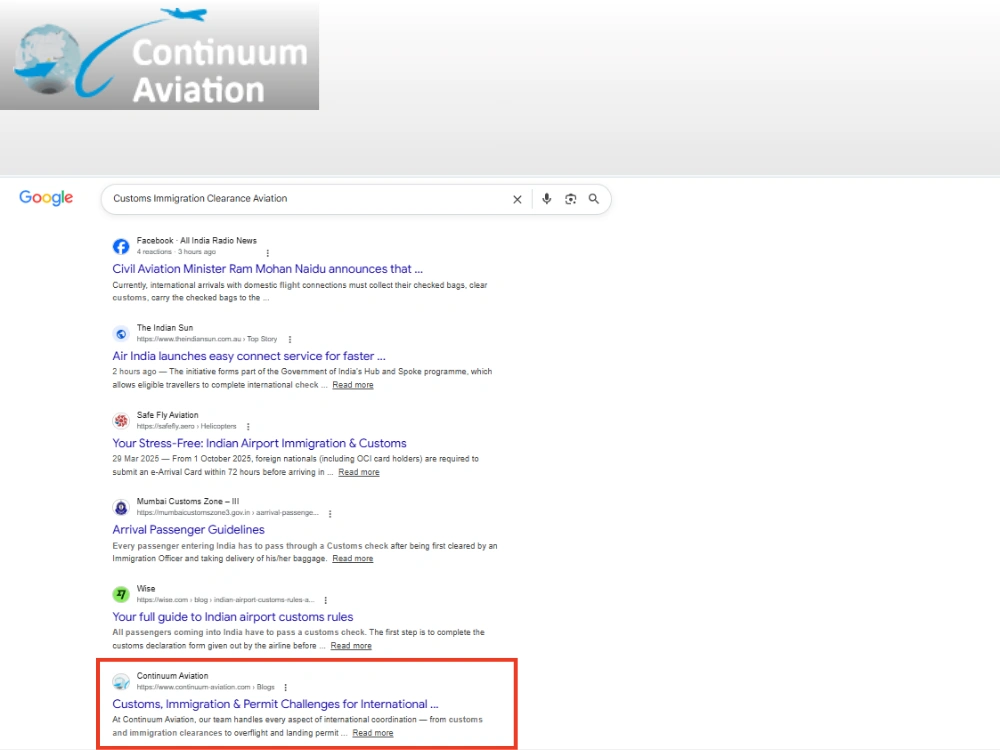Start voice search with microphone icon

(x=547, y=199)
